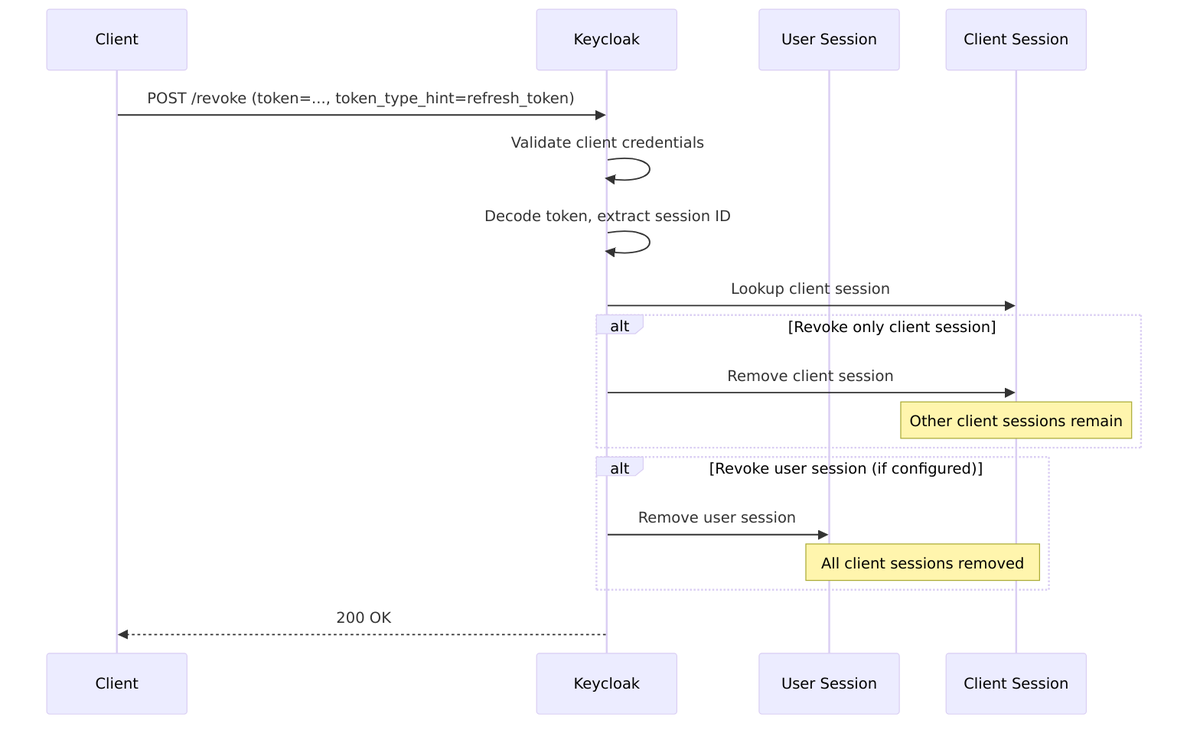Image resolution: width=1200 pixels, height=733 pixels.
Task: Select the bottom Client Session box
Action: pos(1015,683)
